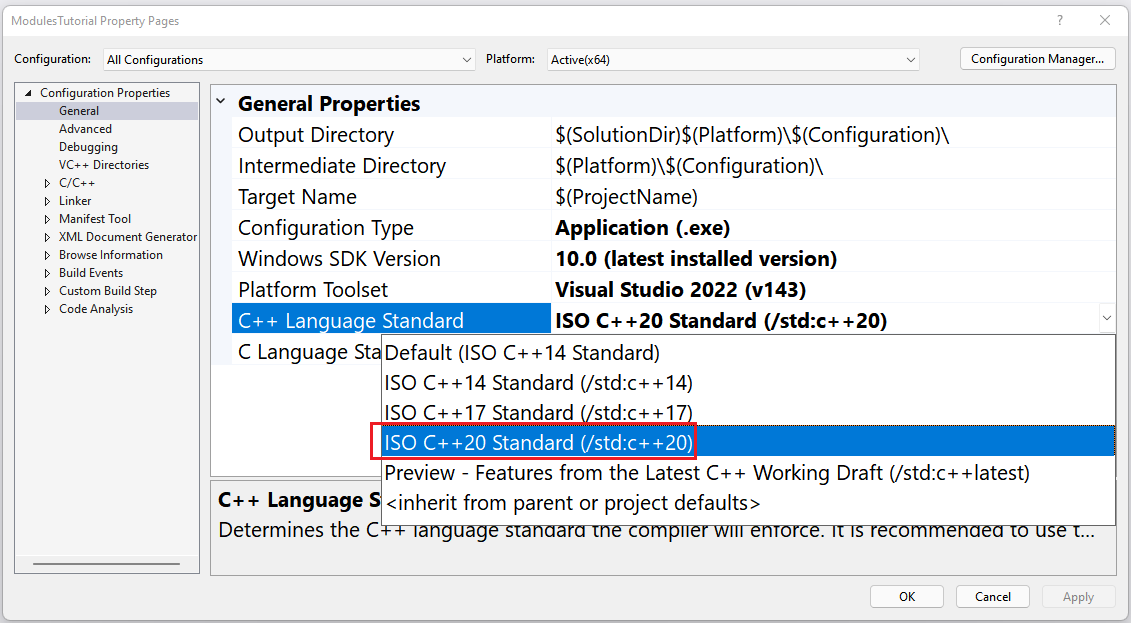Collapse the General Properties section
This screenshot has width=1131, height=623.
(x=222, y=103)
